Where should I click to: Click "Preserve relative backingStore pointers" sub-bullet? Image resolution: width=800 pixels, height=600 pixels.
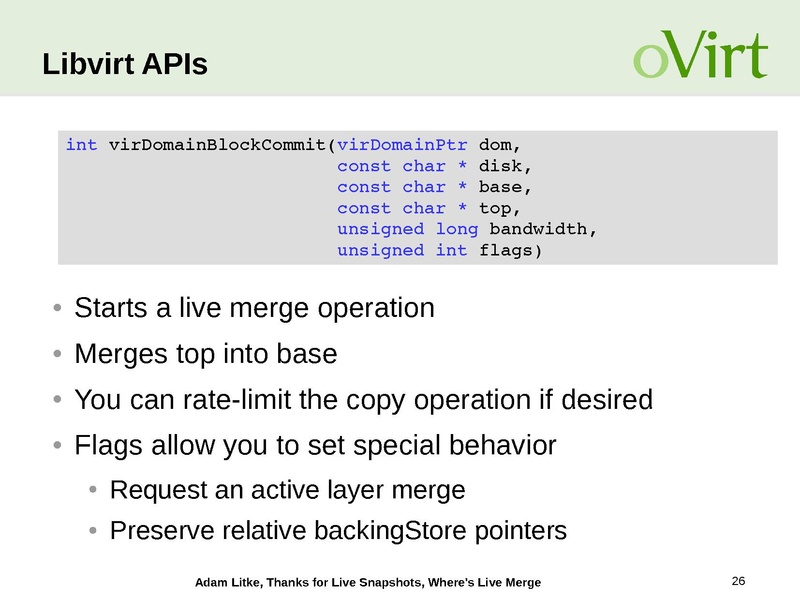coord(338,530)
